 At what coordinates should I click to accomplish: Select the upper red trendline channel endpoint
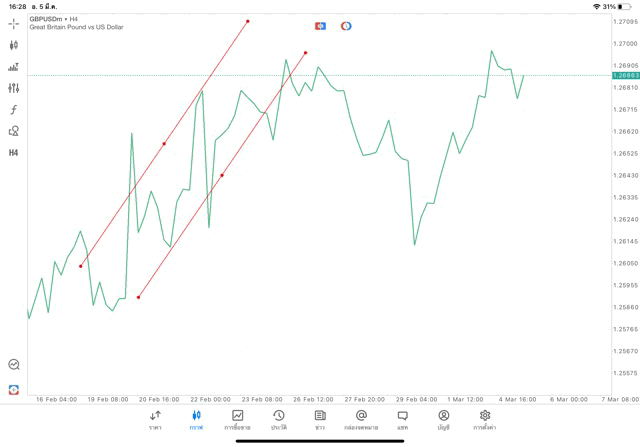[x=248, y=21]
